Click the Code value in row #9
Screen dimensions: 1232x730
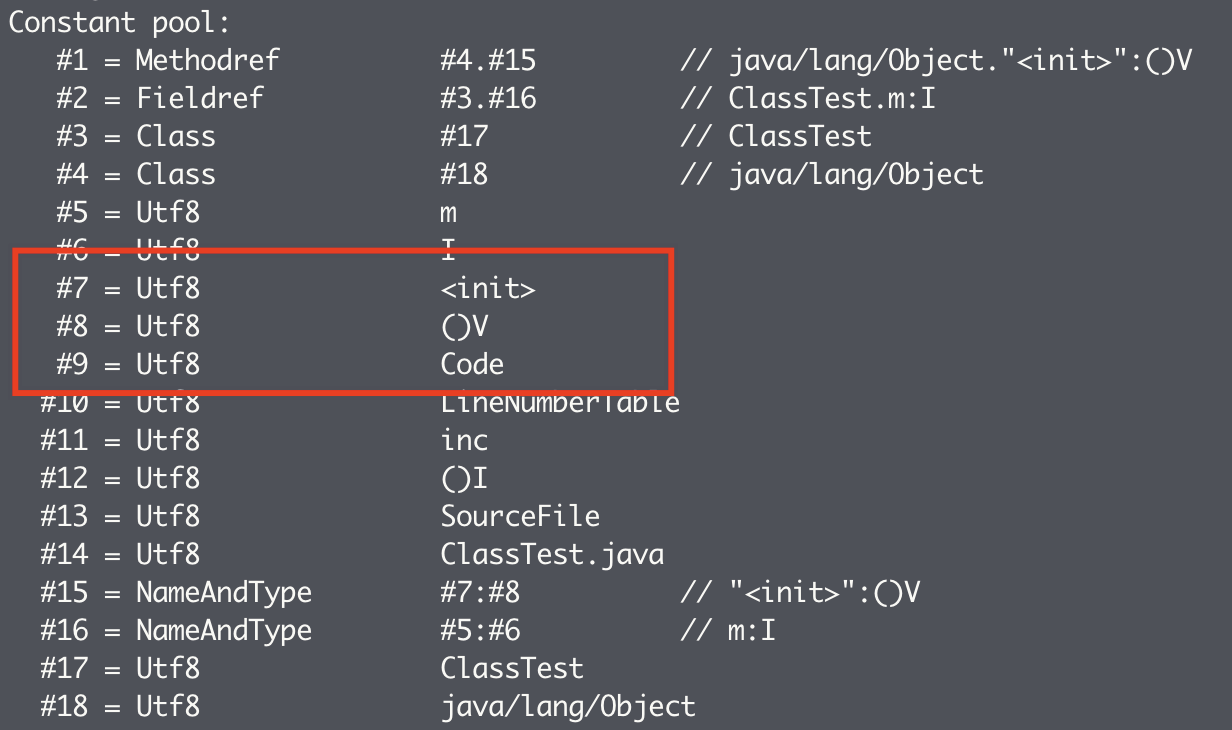(x=472, y=365)
